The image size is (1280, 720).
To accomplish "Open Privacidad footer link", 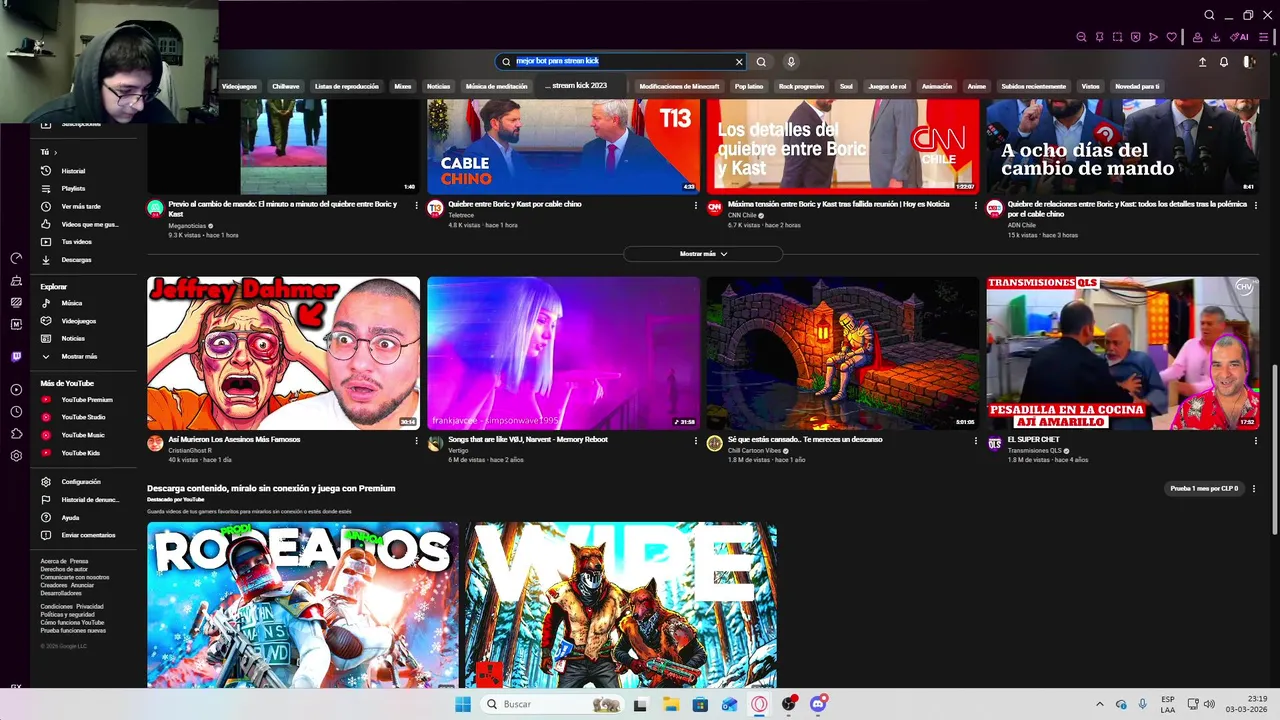I will click(90, 606).
